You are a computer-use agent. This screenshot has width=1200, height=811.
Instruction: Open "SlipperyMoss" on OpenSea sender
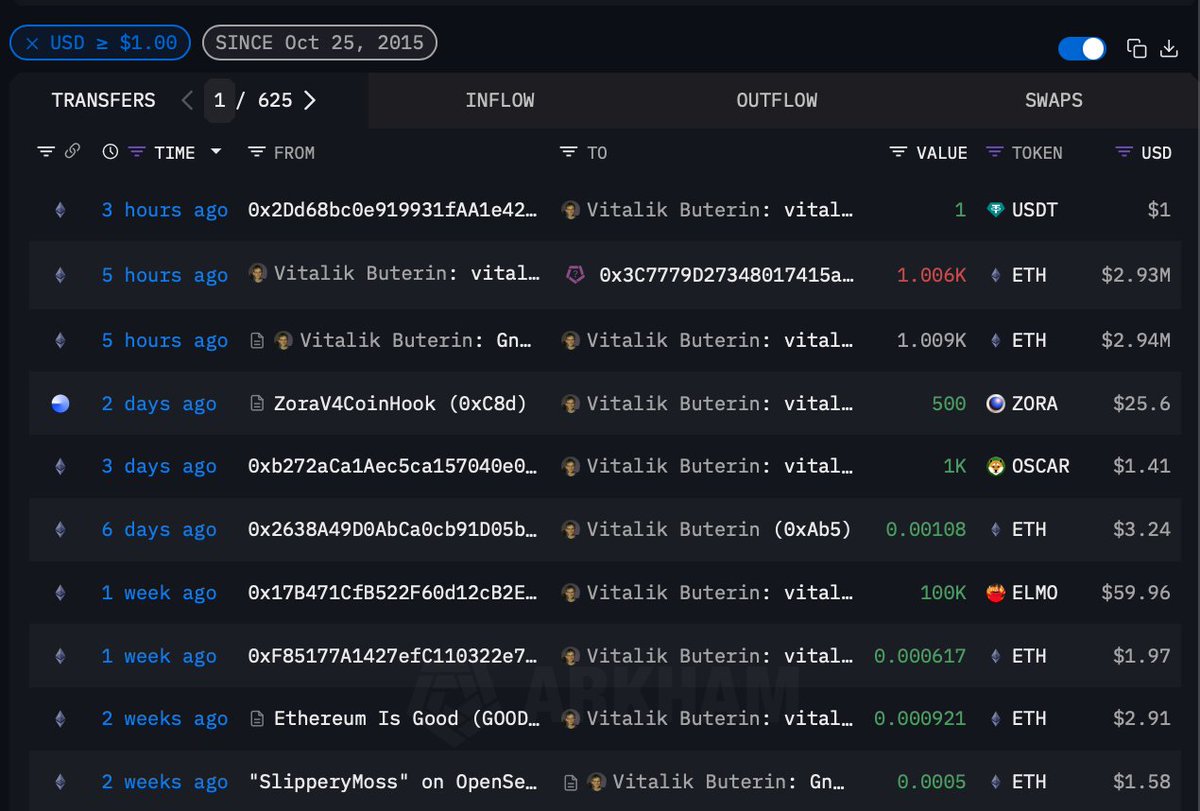tap(393, 782)
